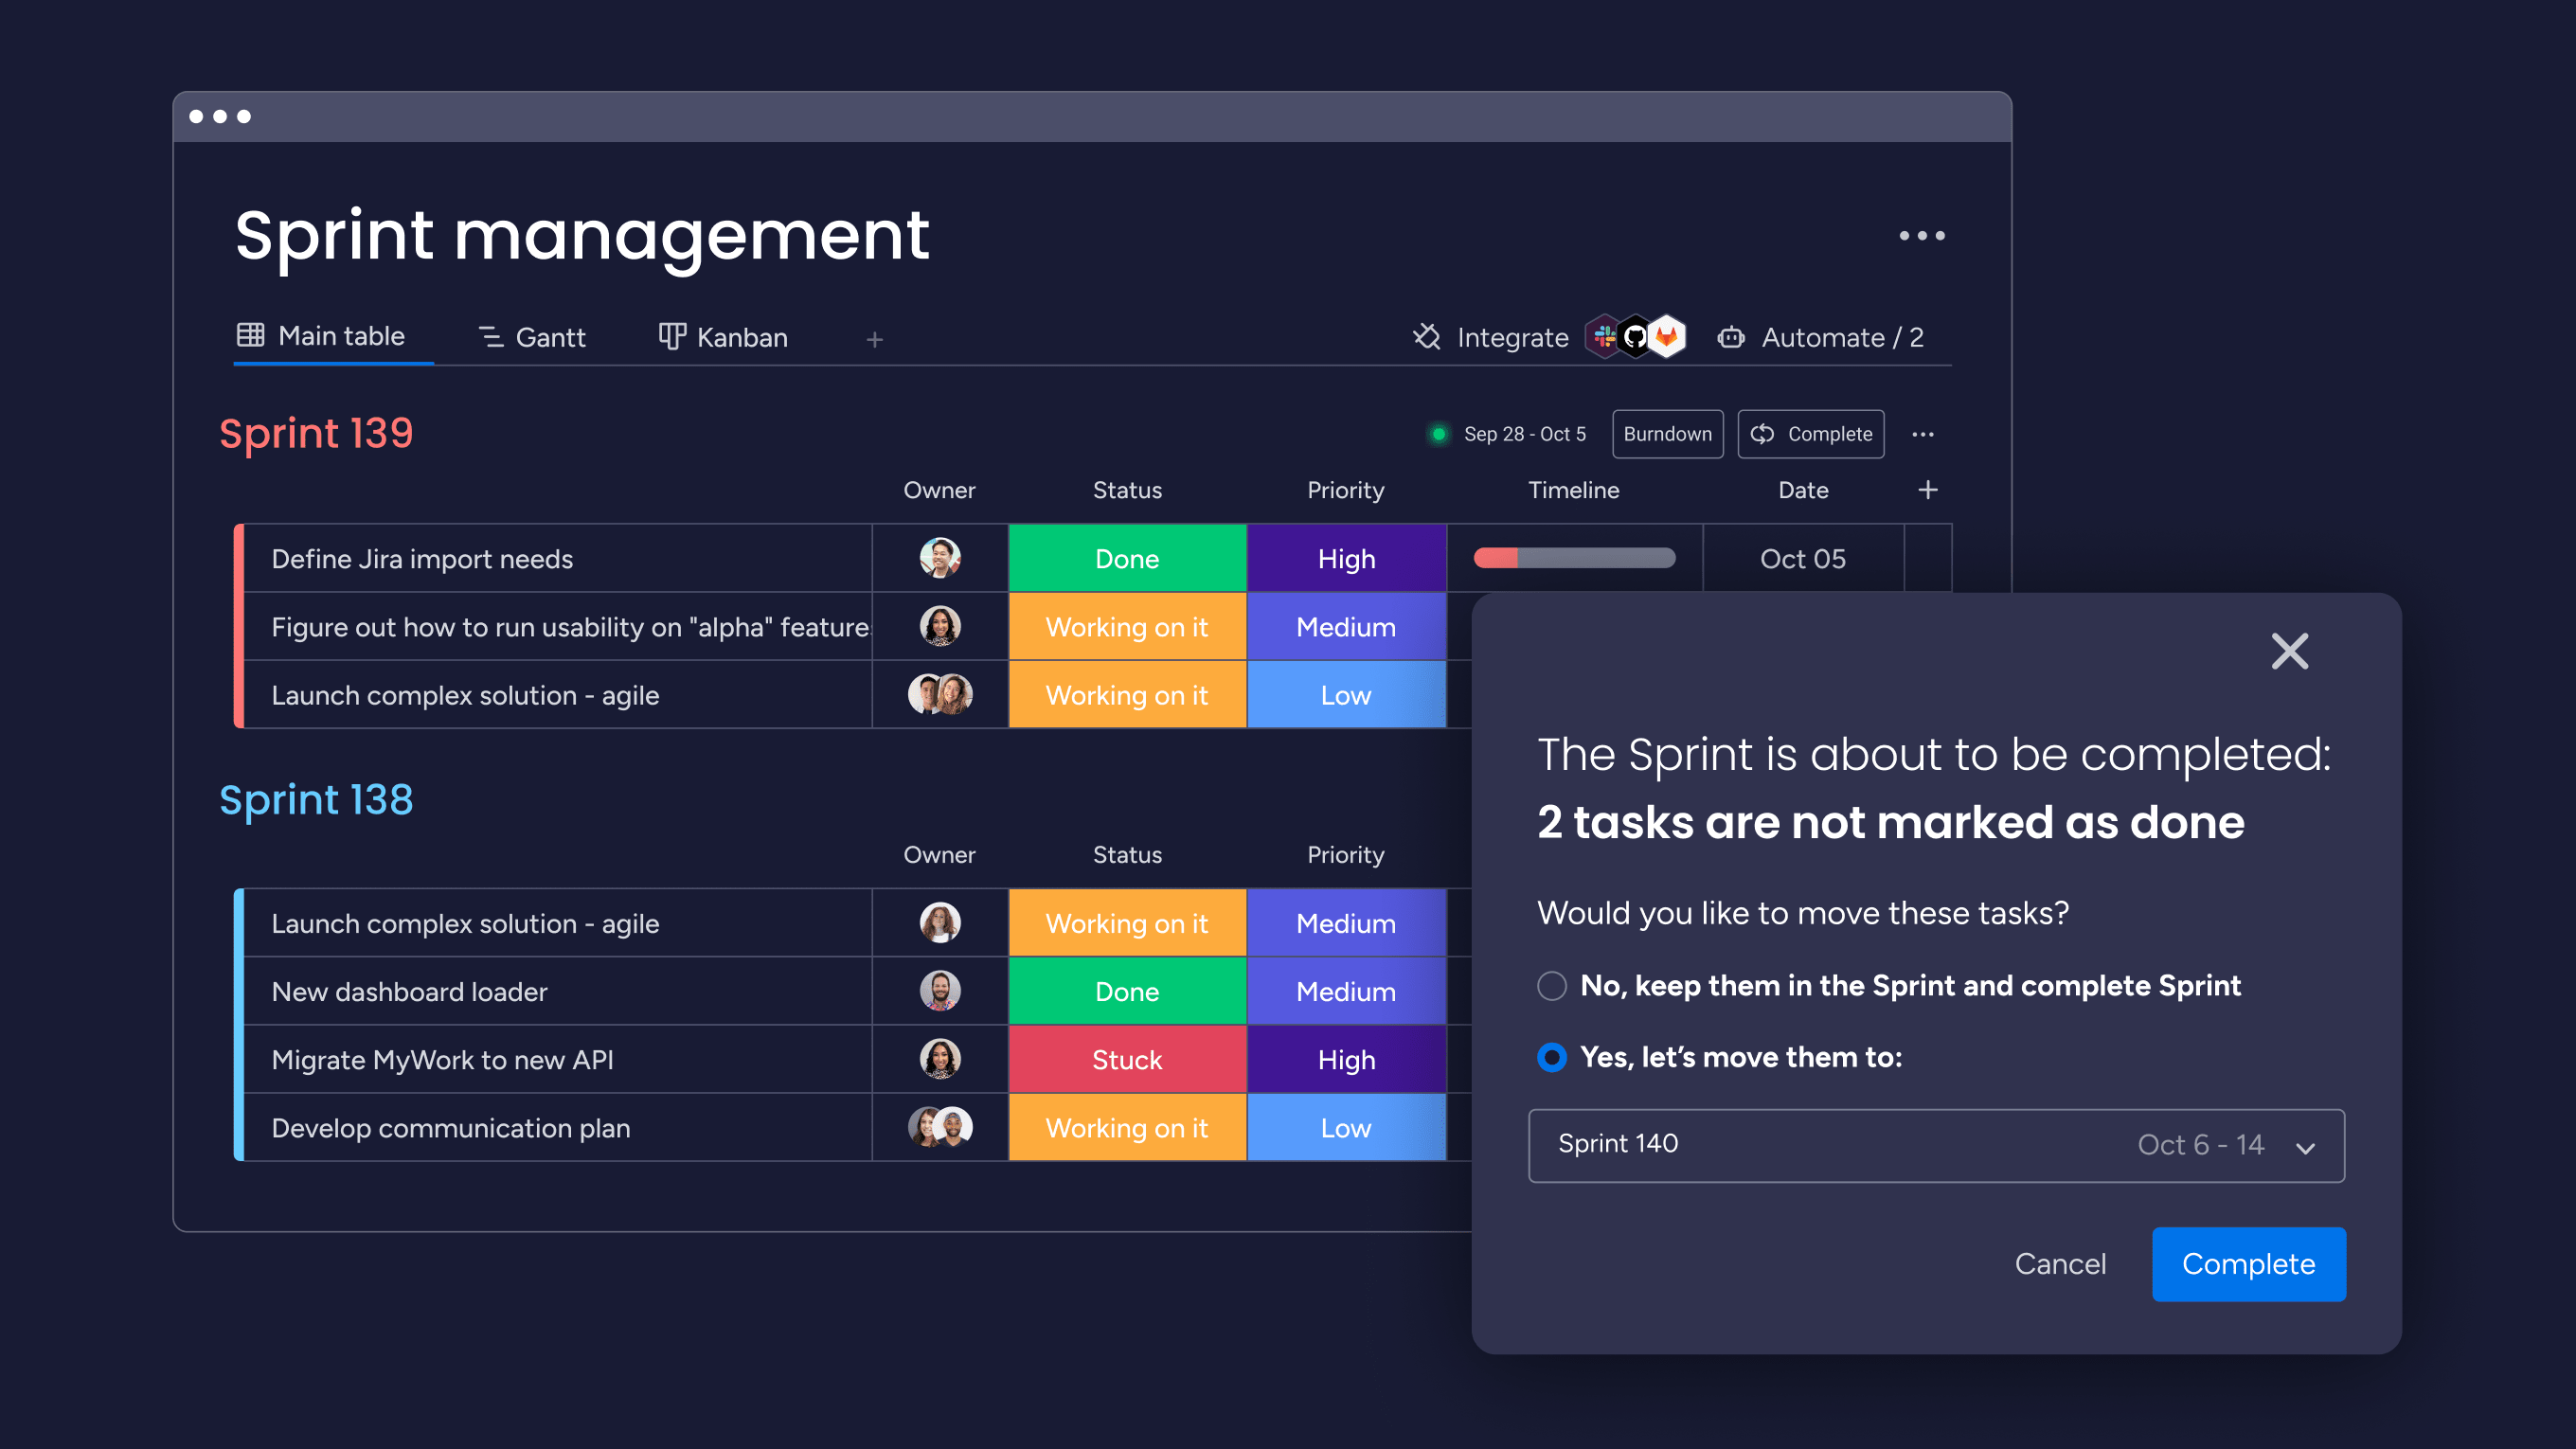Click the three-dot overflow menu top right
Viewport: 2576px width, 1449px height.
coord(1923,235)
